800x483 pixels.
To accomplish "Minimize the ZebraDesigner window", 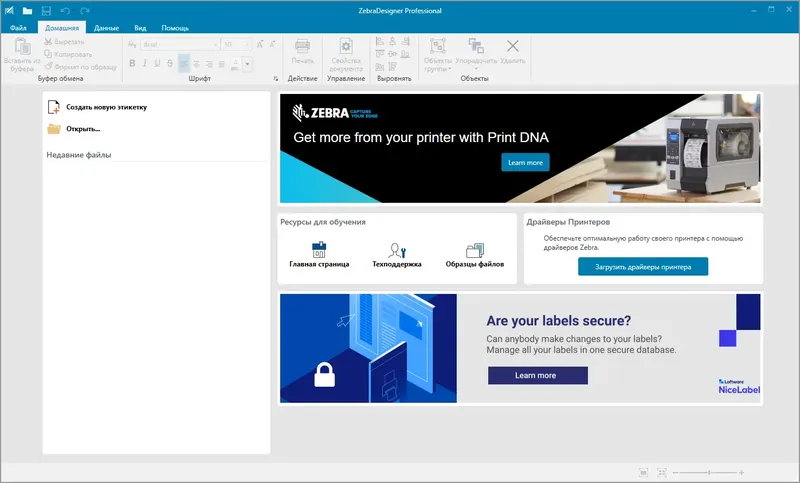I will pyautogui.click(x=754, y=10).
